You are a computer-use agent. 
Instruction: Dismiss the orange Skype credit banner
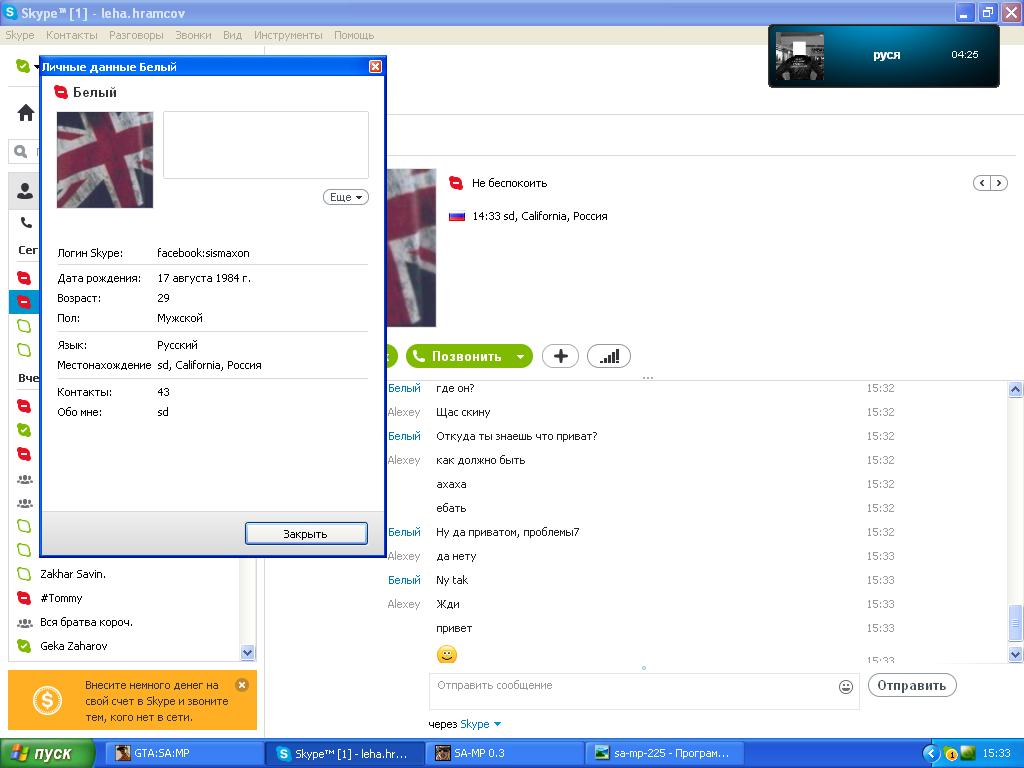coord(242,684)
